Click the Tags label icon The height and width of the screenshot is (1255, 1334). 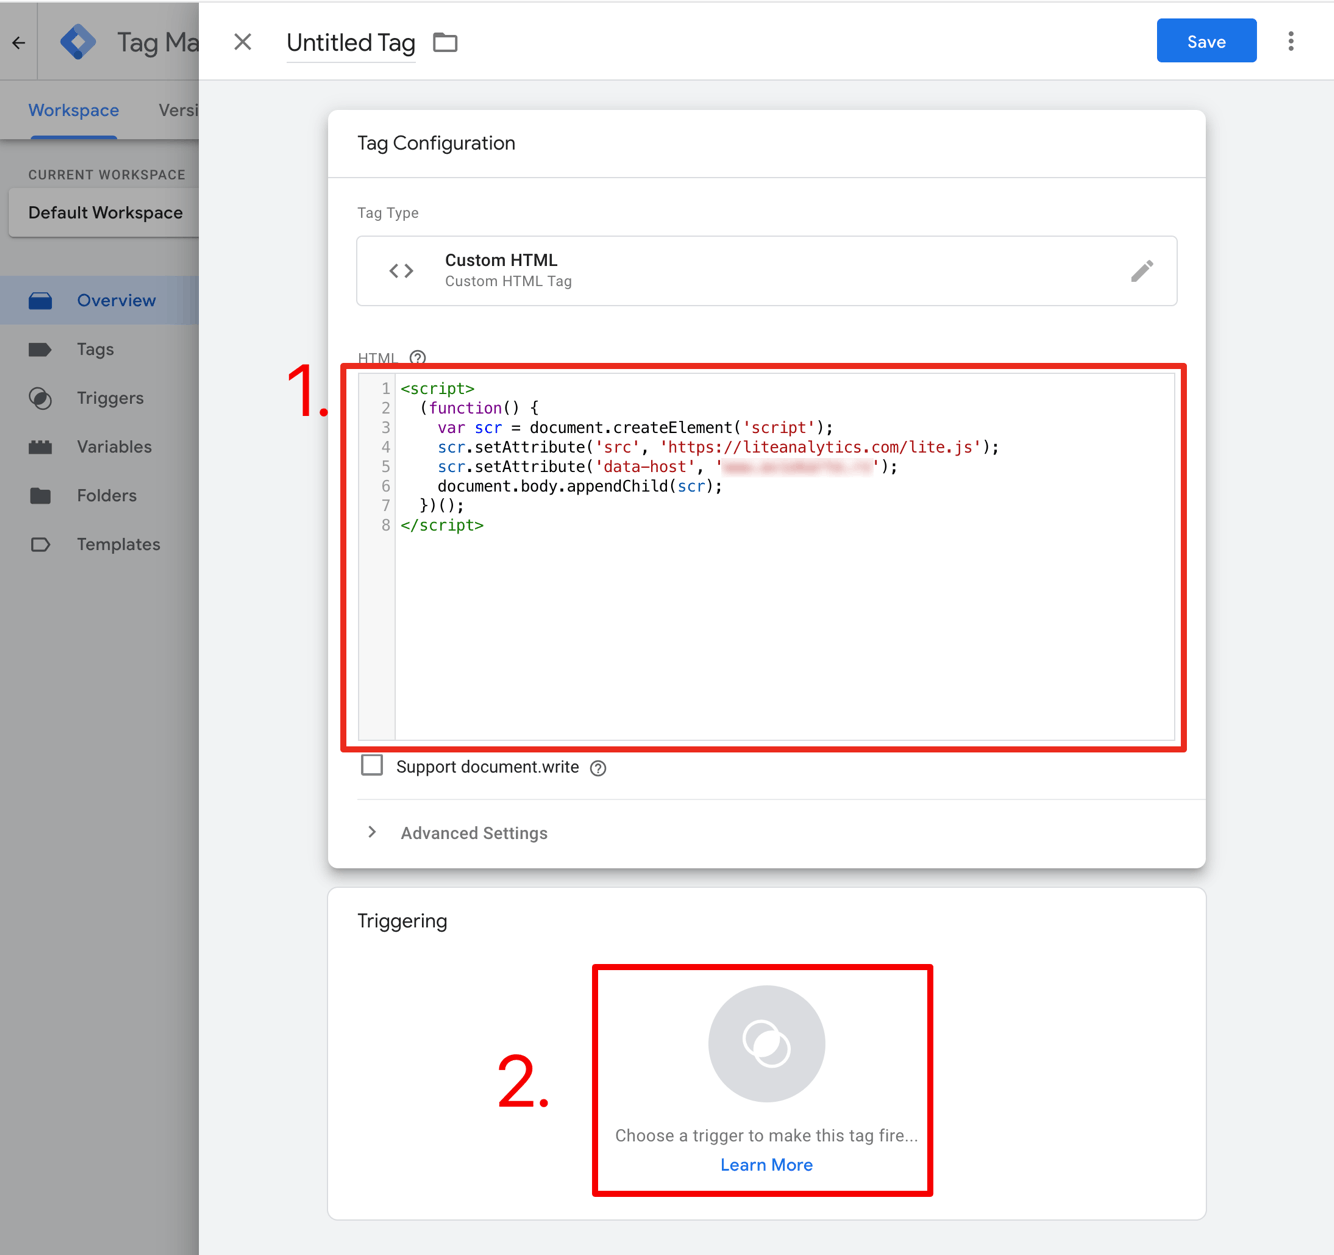(x=40, y=349)
